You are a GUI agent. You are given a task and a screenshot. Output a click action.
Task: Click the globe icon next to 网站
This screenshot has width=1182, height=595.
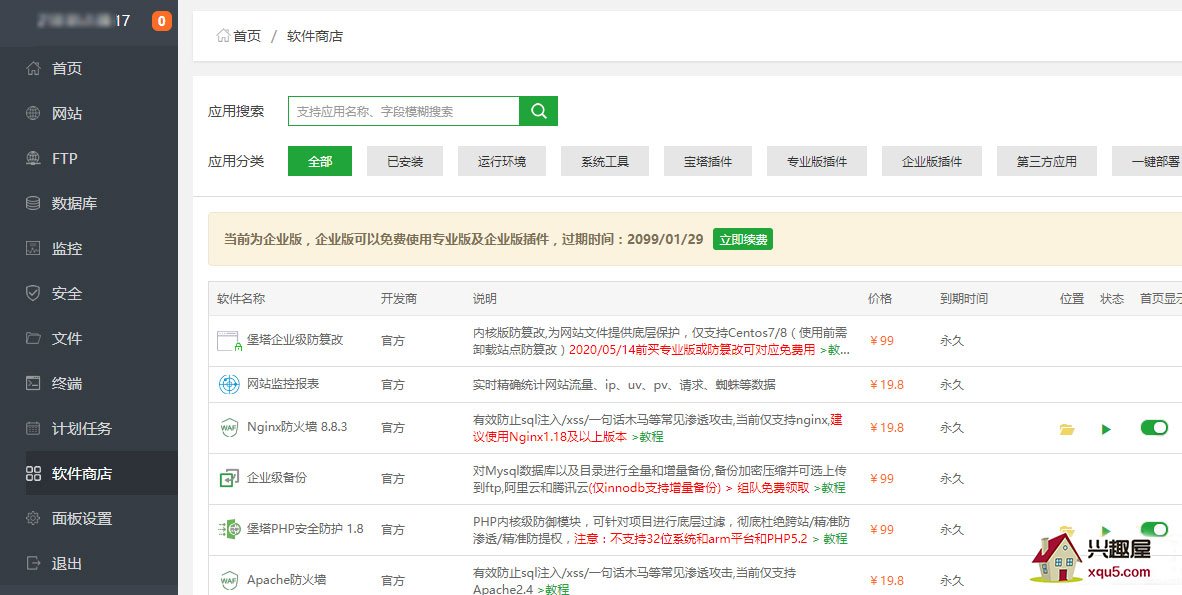coord(33,114)
